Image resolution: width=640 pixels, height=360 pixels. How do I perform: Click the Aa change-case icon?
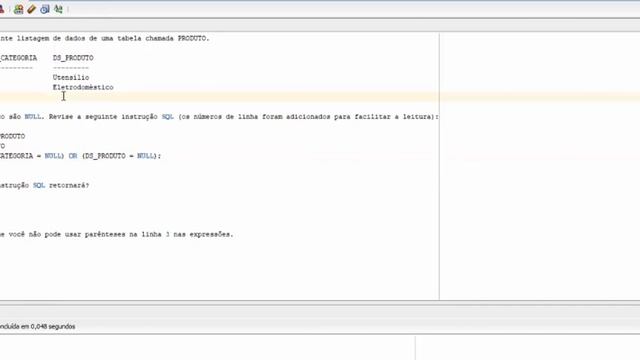pos(58,9)
